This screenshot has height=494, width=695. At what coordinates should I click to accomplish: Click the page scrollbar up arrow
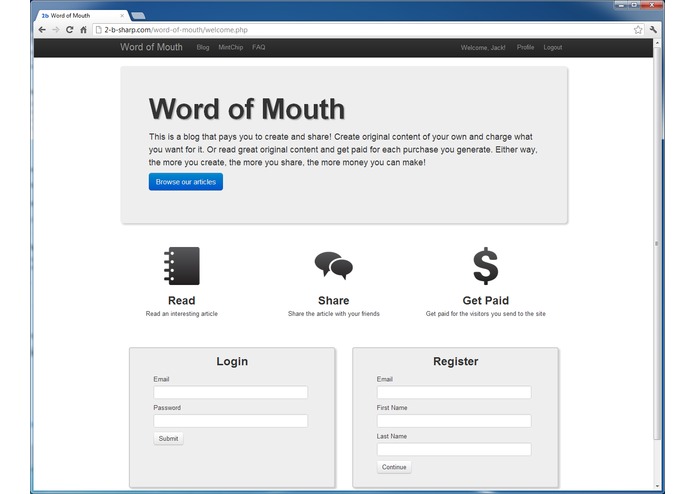(x=657, y=43)
